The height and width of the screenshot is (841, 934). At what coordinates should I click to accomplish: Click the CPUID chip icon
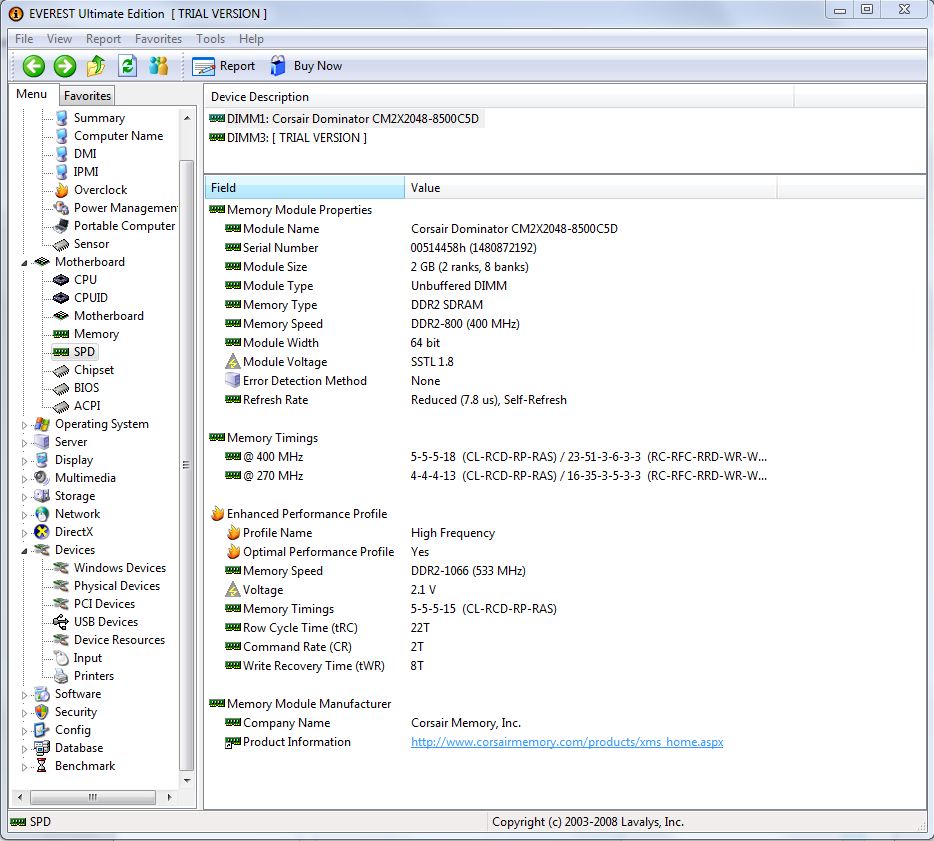coord(61,298)
